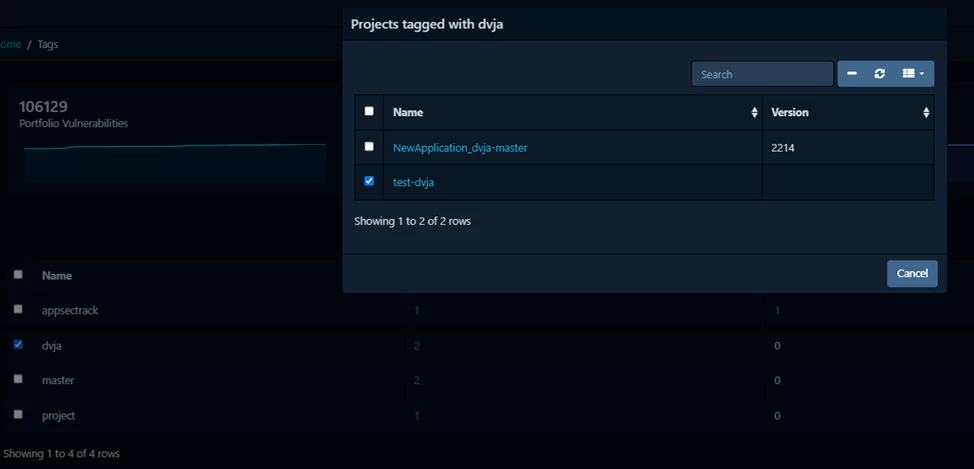Check the master tag checkbox

[18, 378]
